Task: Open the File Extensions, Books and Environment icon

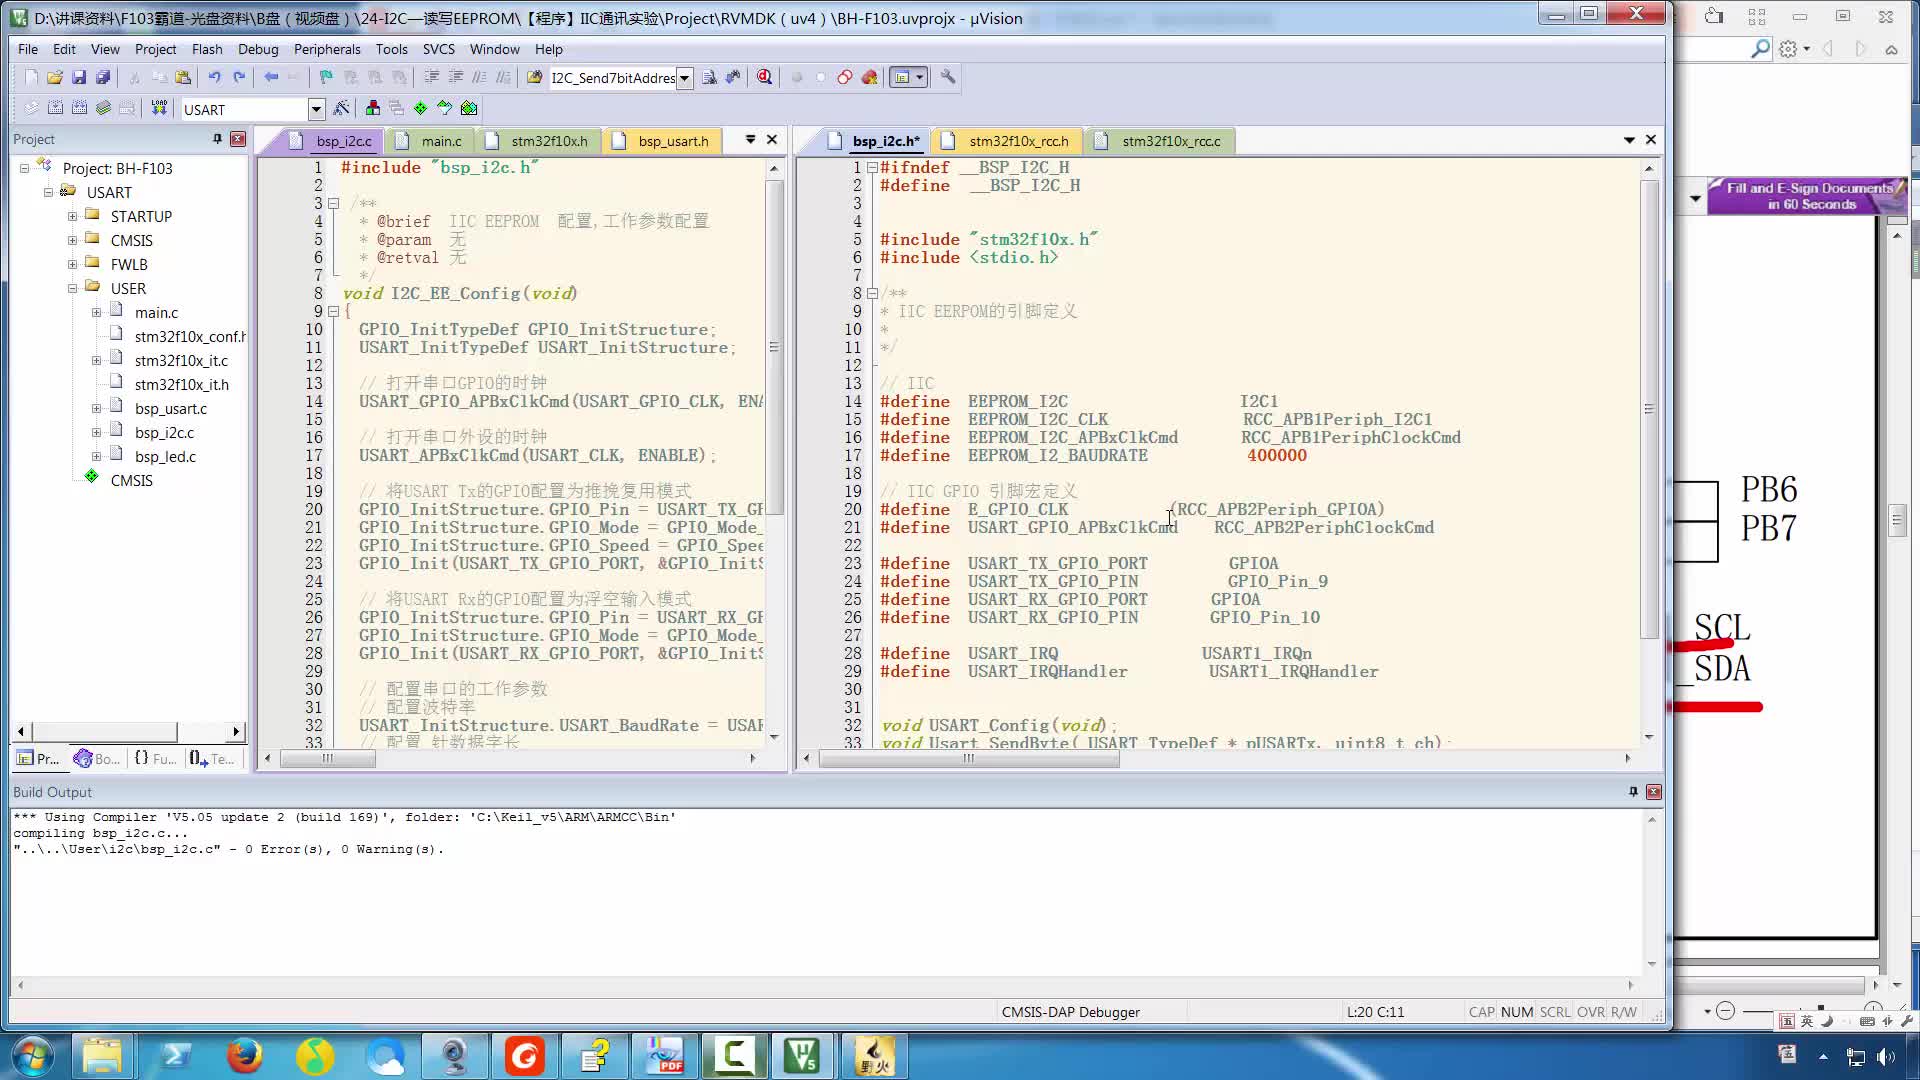Action: click(x=373, y=108)
